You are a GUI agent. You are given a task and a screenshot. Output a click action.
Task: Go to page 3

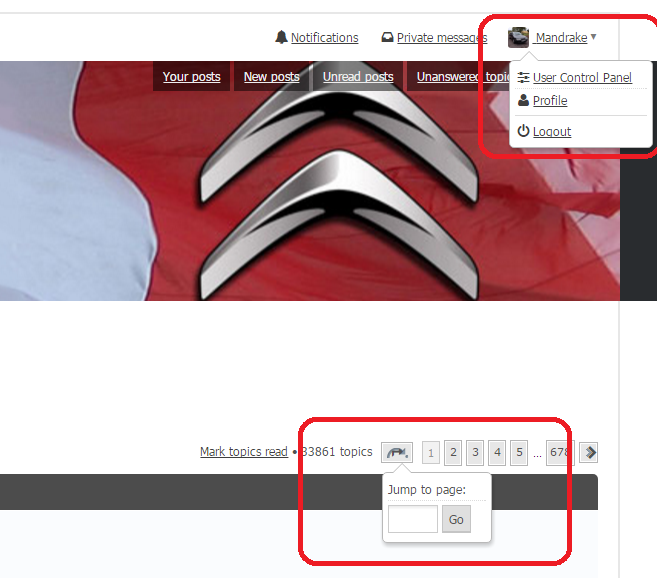click(475, 452)
